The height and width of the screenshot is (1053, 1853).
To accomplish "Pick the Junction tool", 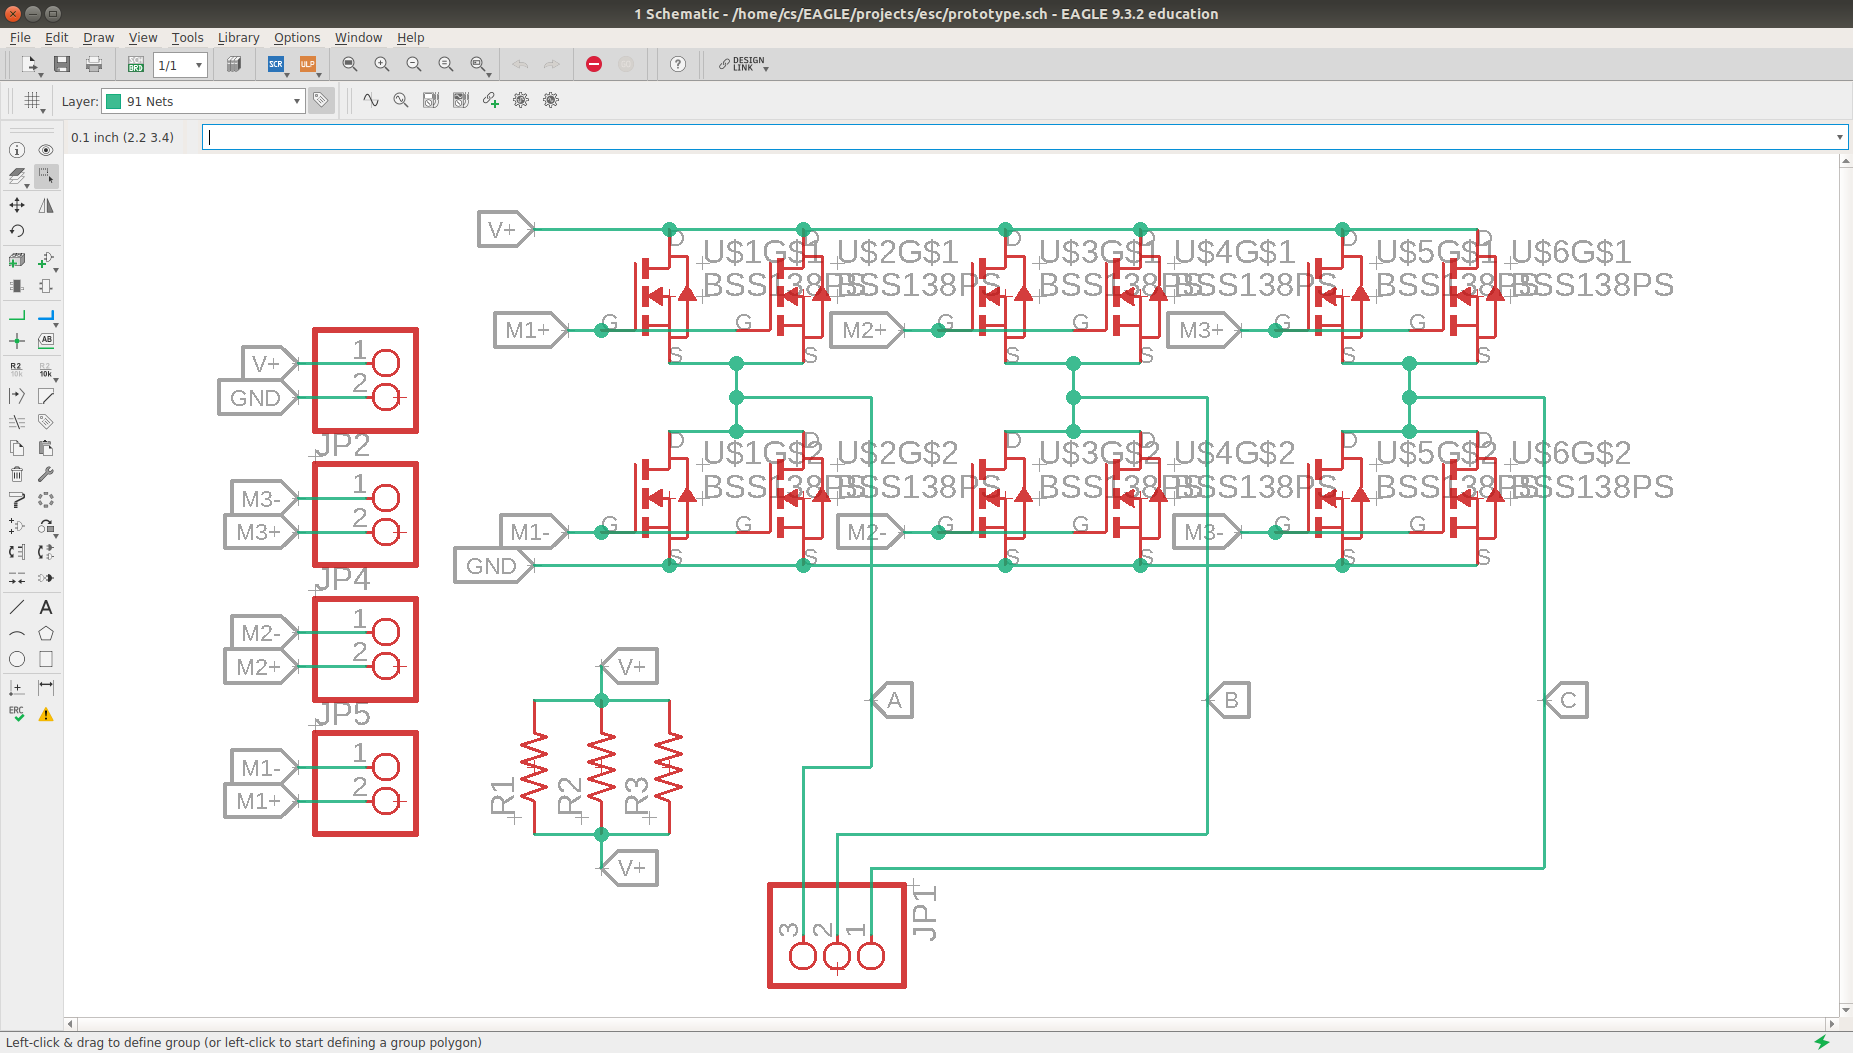I will pyautogui.click(x=17, y=341).
